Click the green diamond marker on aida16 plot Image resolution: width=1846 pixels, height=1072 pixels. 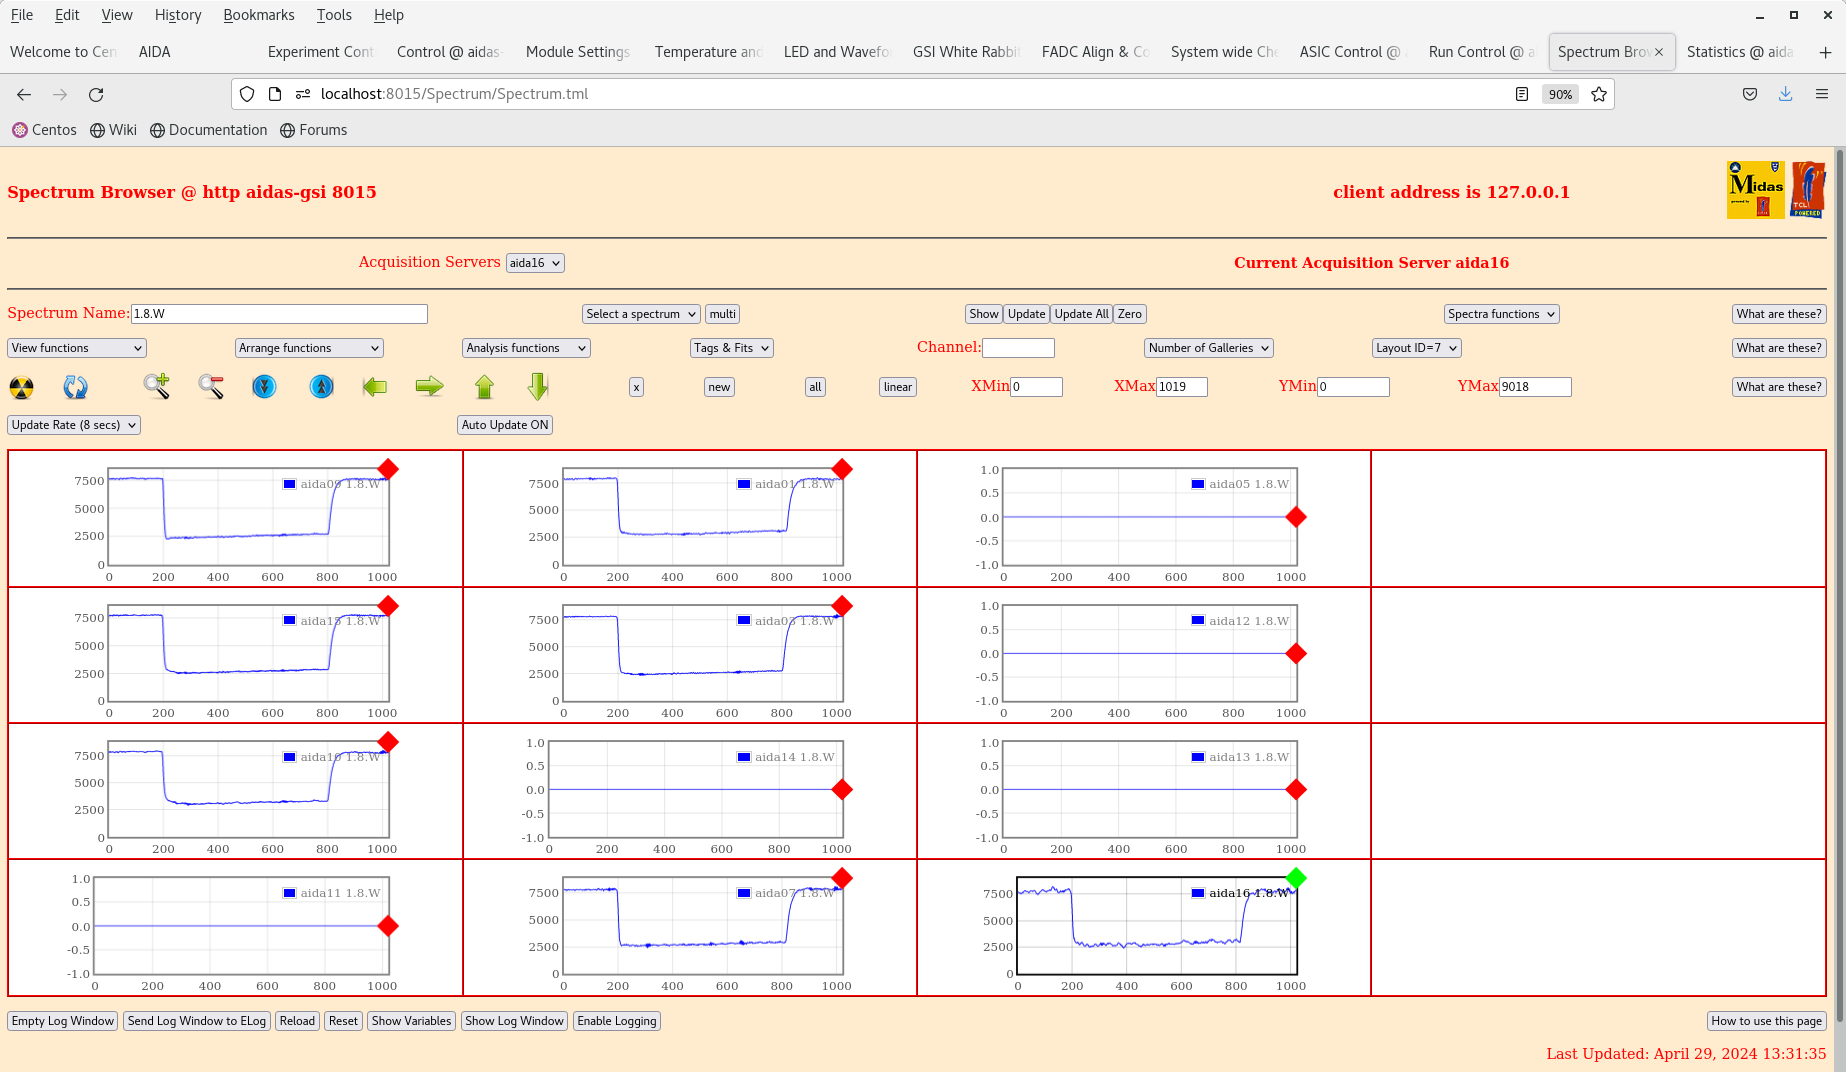(x=1296, y=878)
